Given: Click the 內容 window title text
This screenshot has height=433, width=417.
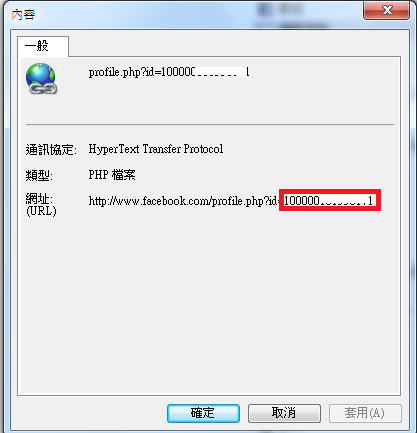Looking at the screenshot, I should [23, 15].
